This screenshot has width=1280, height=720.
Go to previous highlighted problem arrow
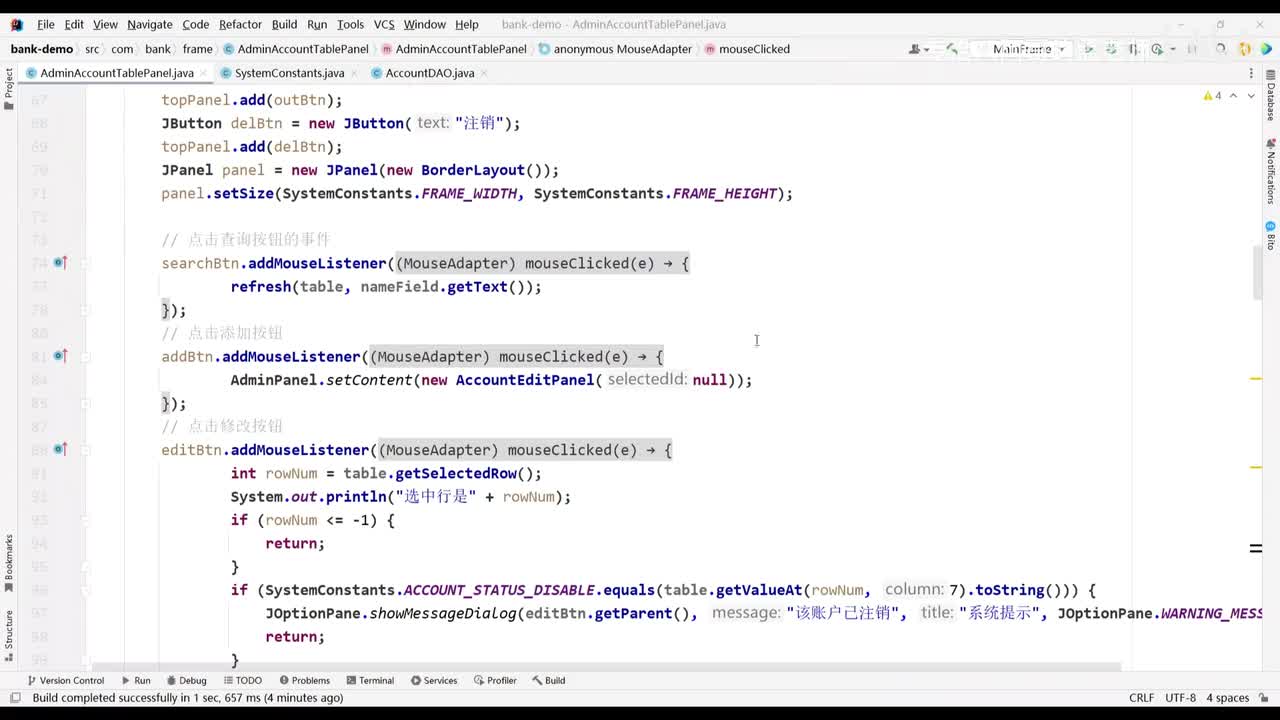click(1233, 96)
